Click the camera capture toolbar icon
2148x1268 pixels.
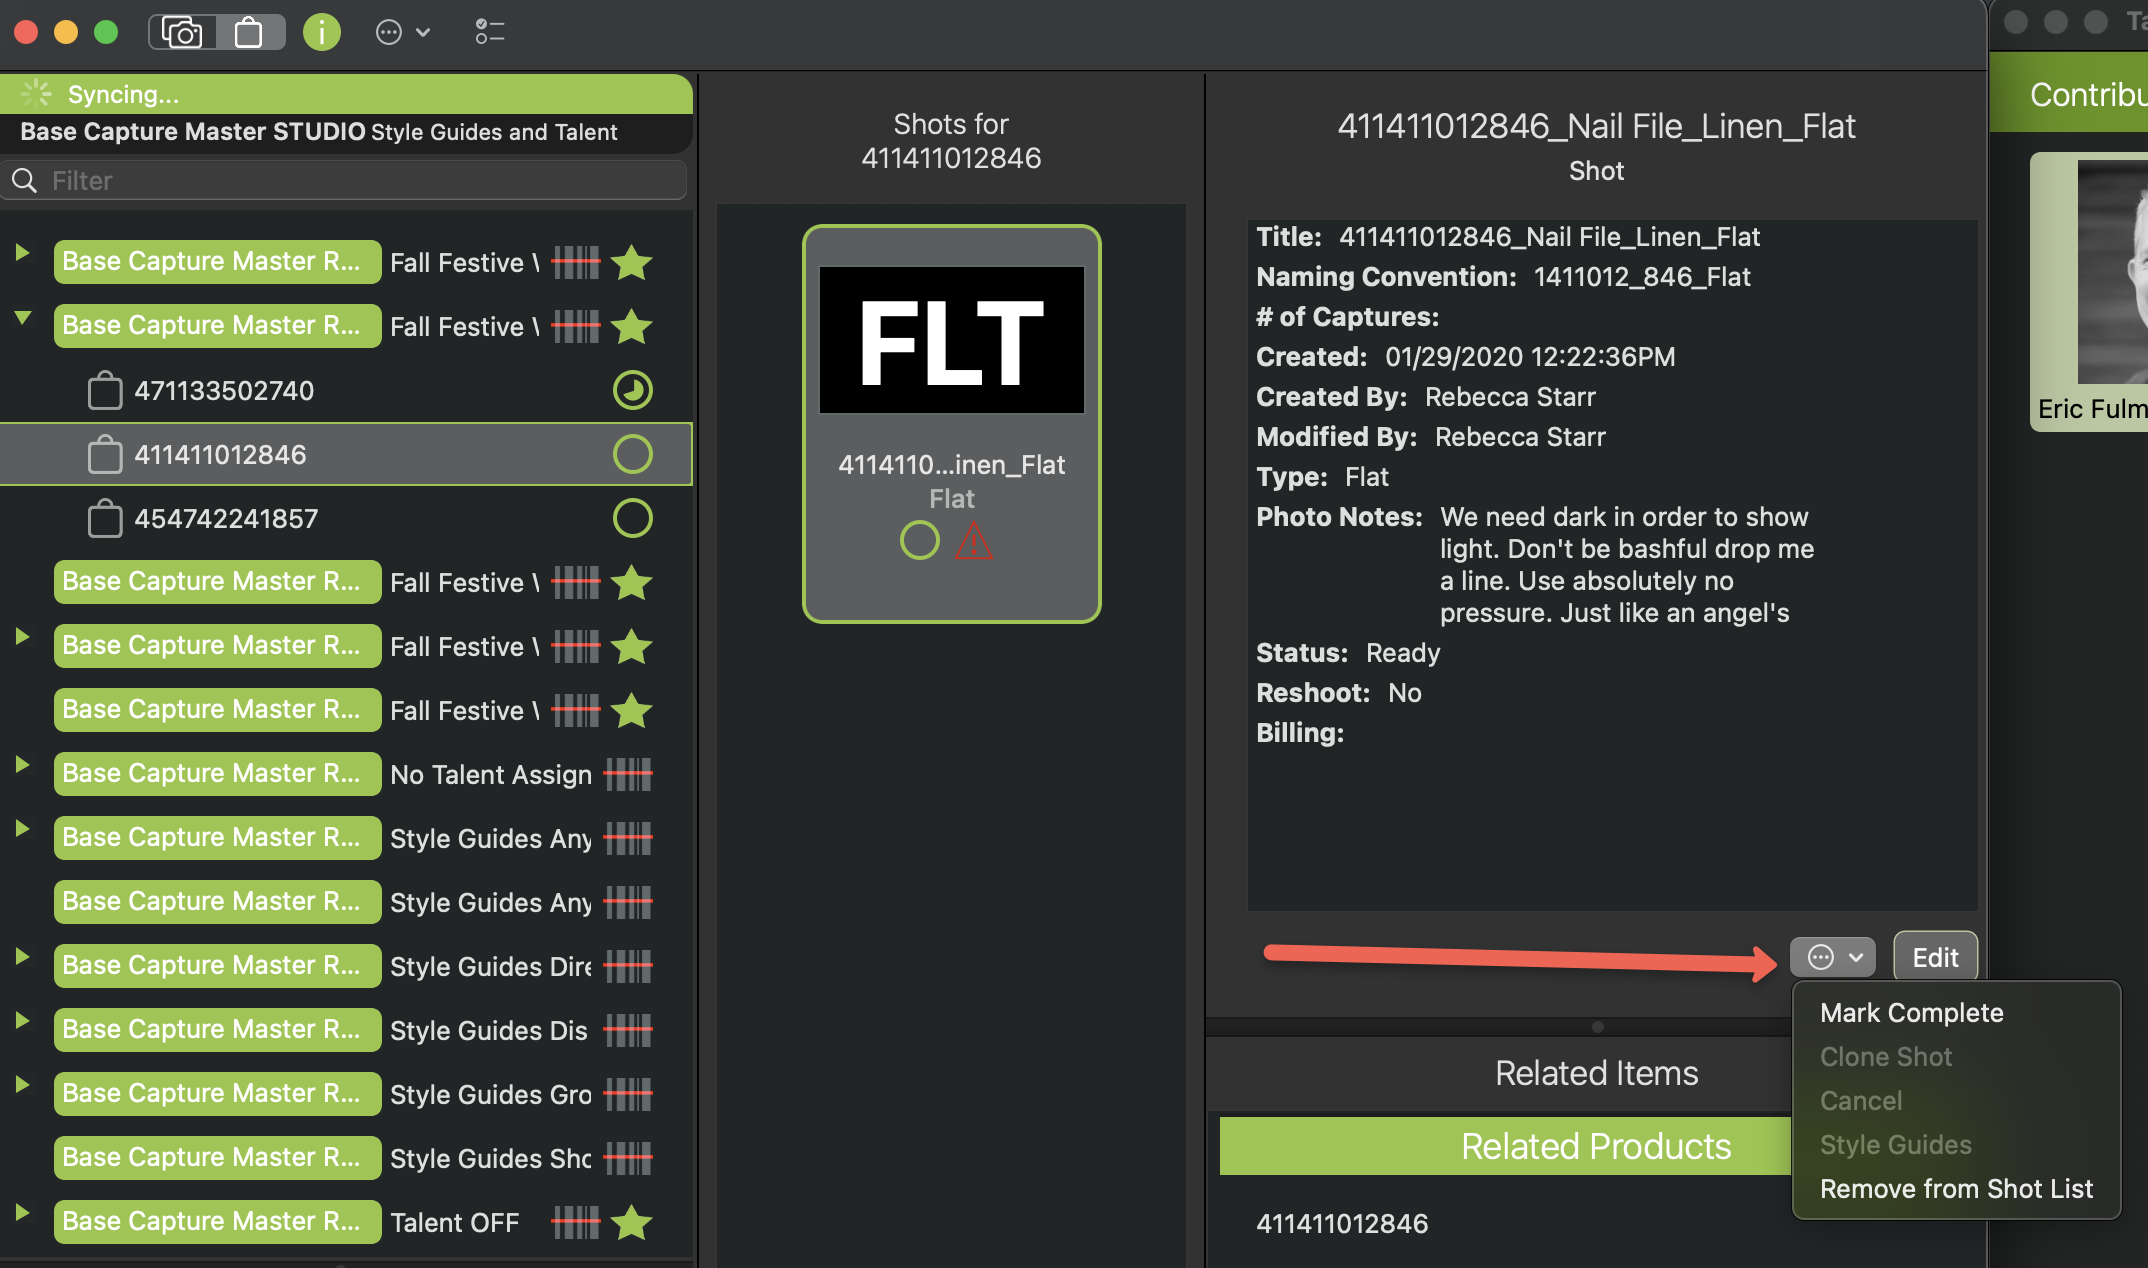pos(182,32)
